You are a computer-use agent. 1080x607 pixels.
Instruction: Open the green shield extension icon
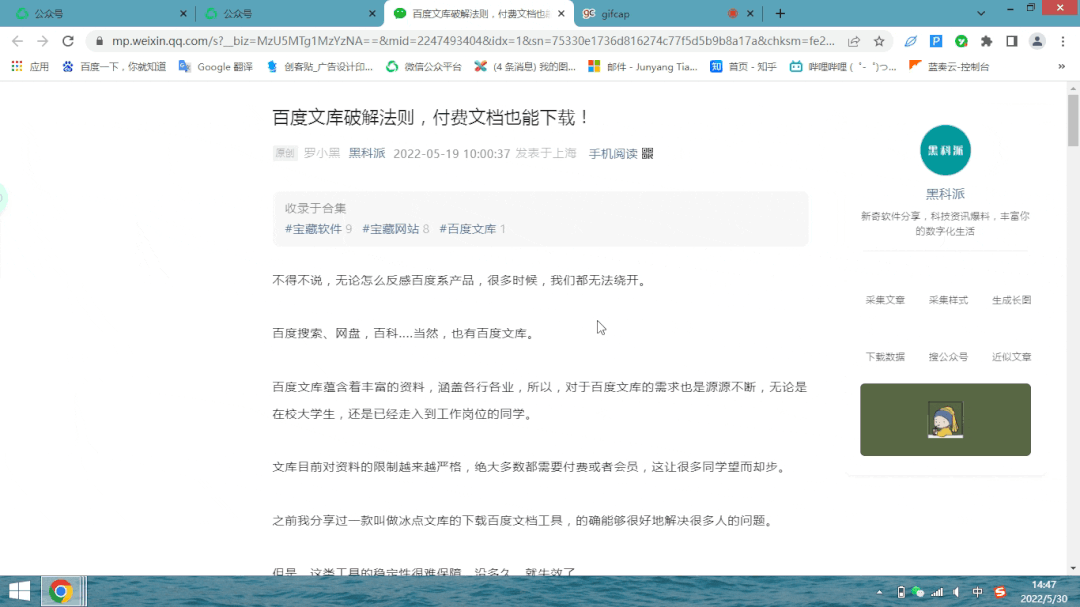pyautogui.click(x=962, y=41)
